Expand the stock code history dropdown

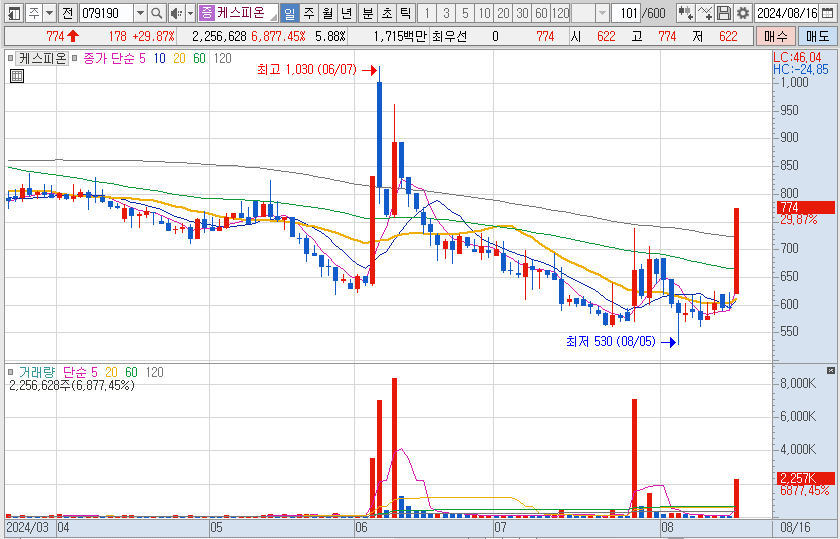pos(140,13)
